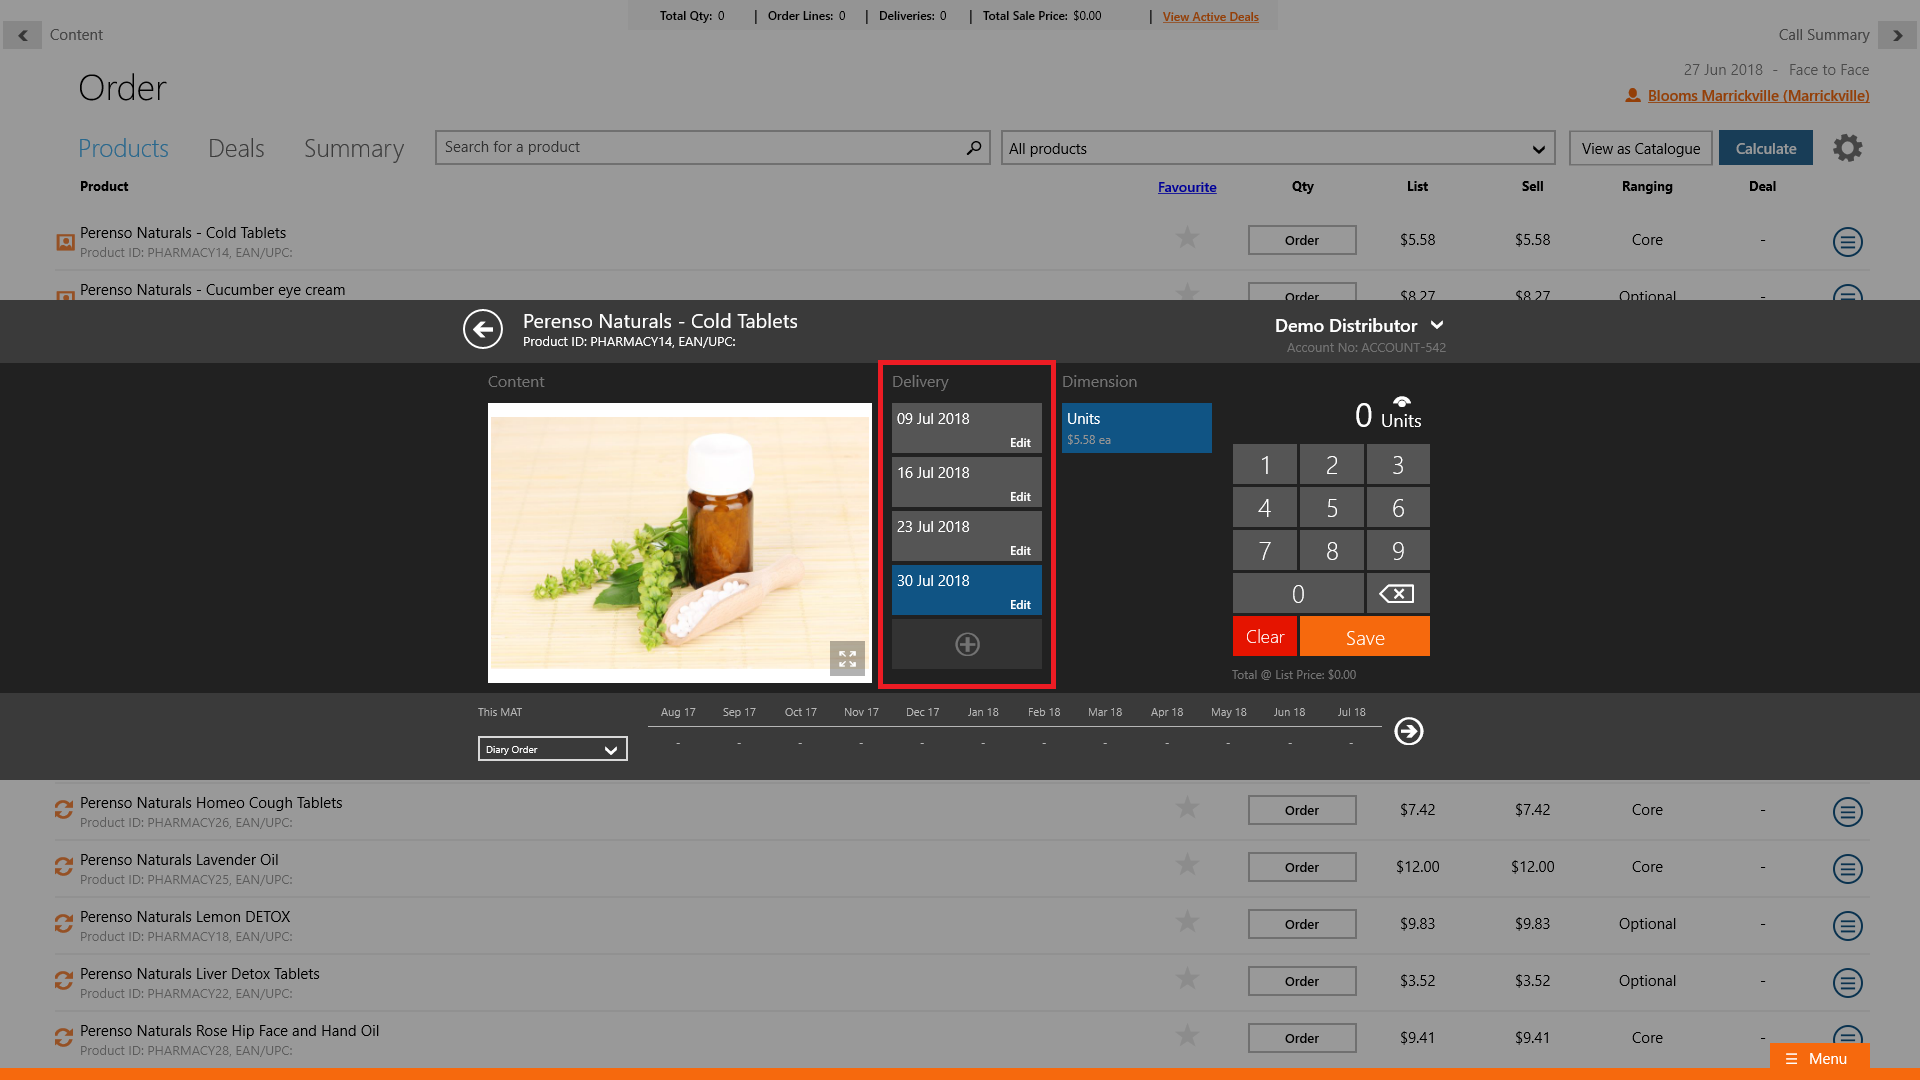
Task: Click the back arrow beside Cold Tablets title
Action: pyautogui.click(x=483, y=329)
